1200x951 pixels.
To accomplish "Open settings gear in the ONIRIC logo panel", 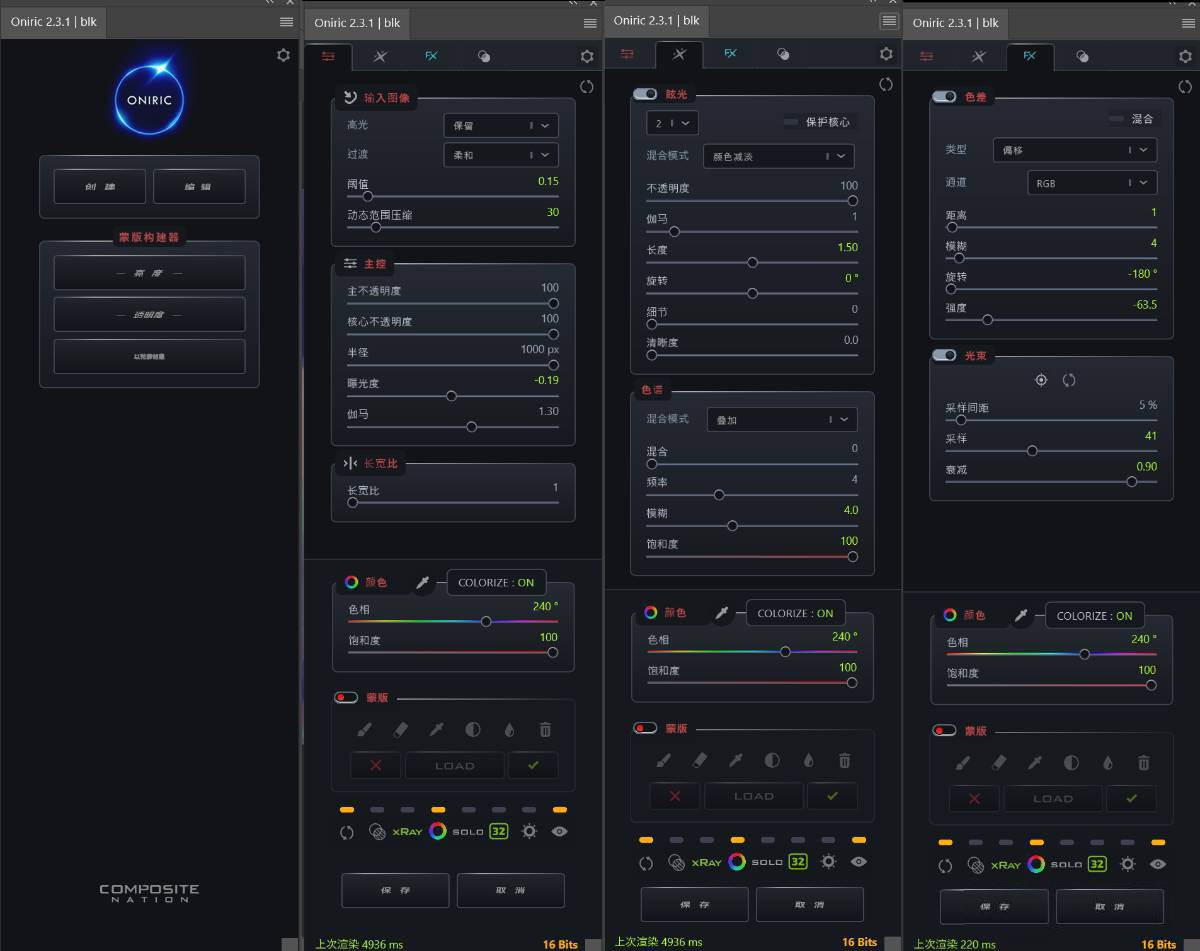I will (x=283, y=55).
